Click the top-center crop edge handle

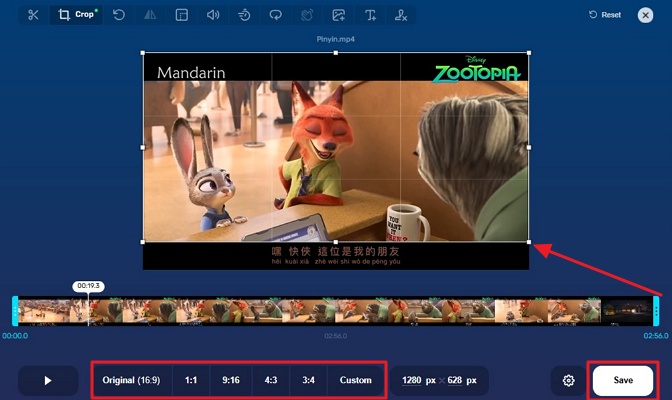point(336,53)
